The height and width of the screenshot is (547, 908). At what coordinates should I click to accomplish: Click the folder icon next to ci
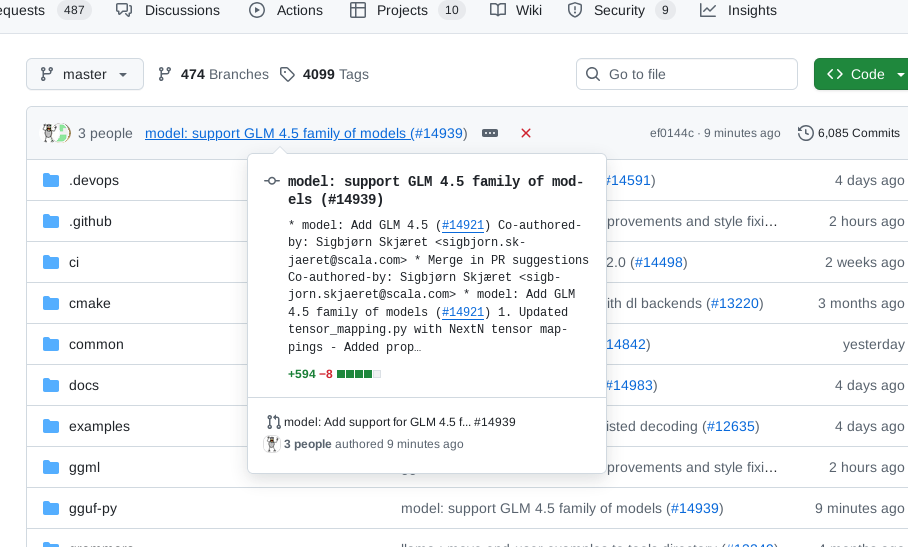tap(51, 262)
